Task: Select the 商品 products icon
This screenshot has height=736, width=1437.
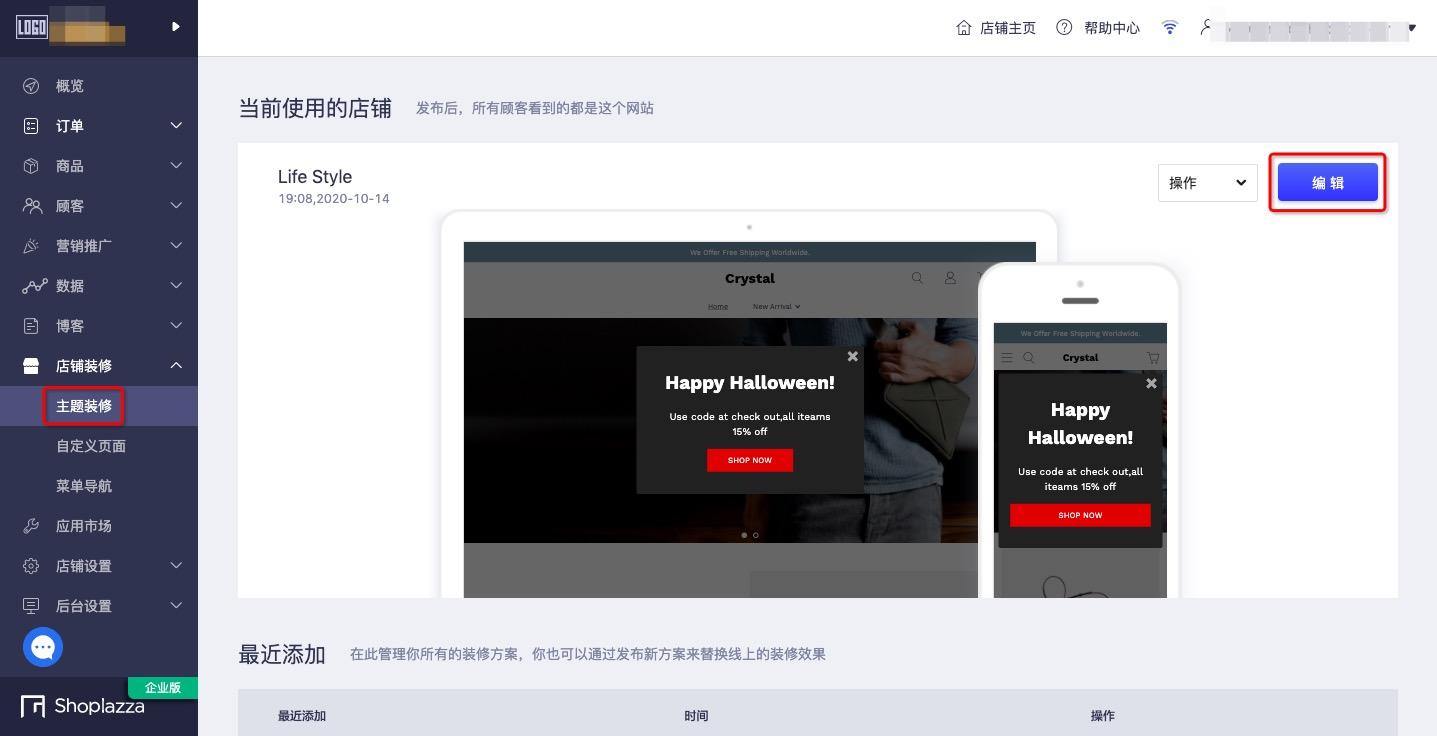Action: (x=32, y=166)
